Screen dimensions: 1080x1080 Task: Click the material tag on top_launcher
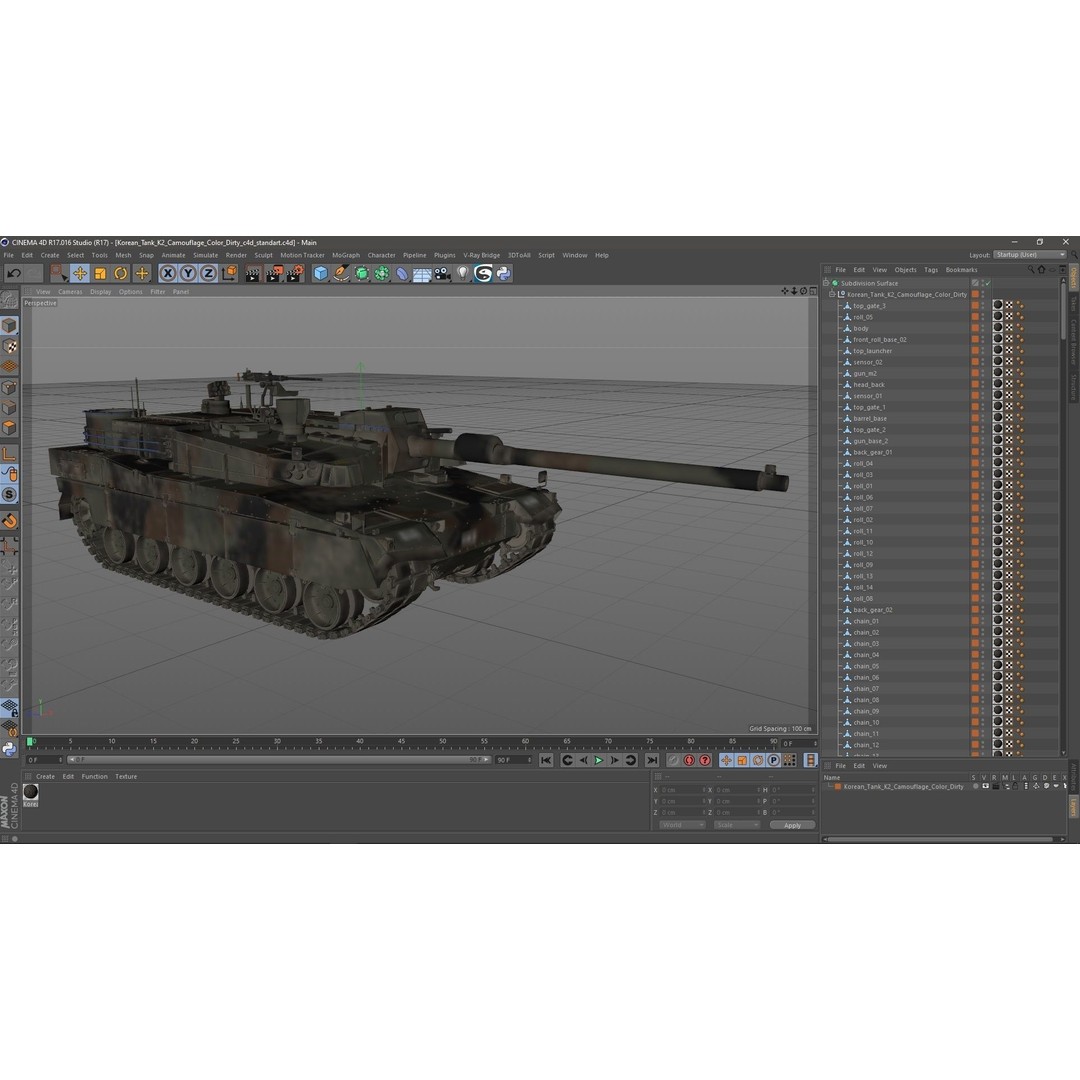pyautogui.click(x=997, y=351)
